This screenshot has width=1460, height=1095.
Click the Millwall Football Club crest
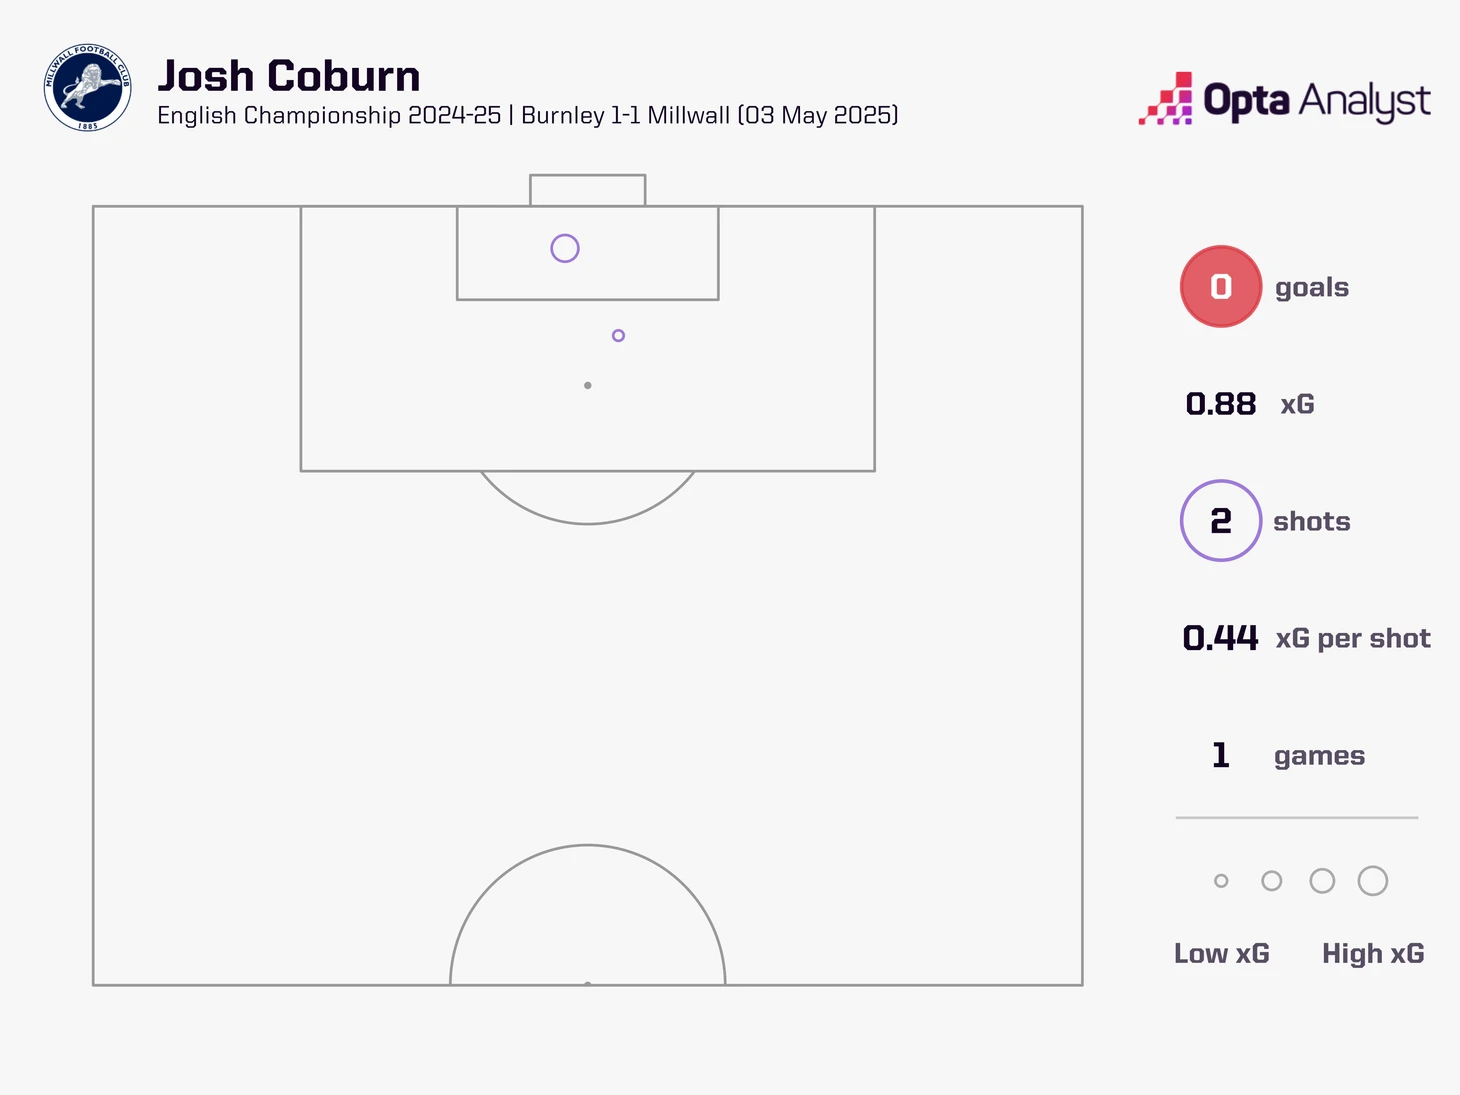click(x=88, y=88)
